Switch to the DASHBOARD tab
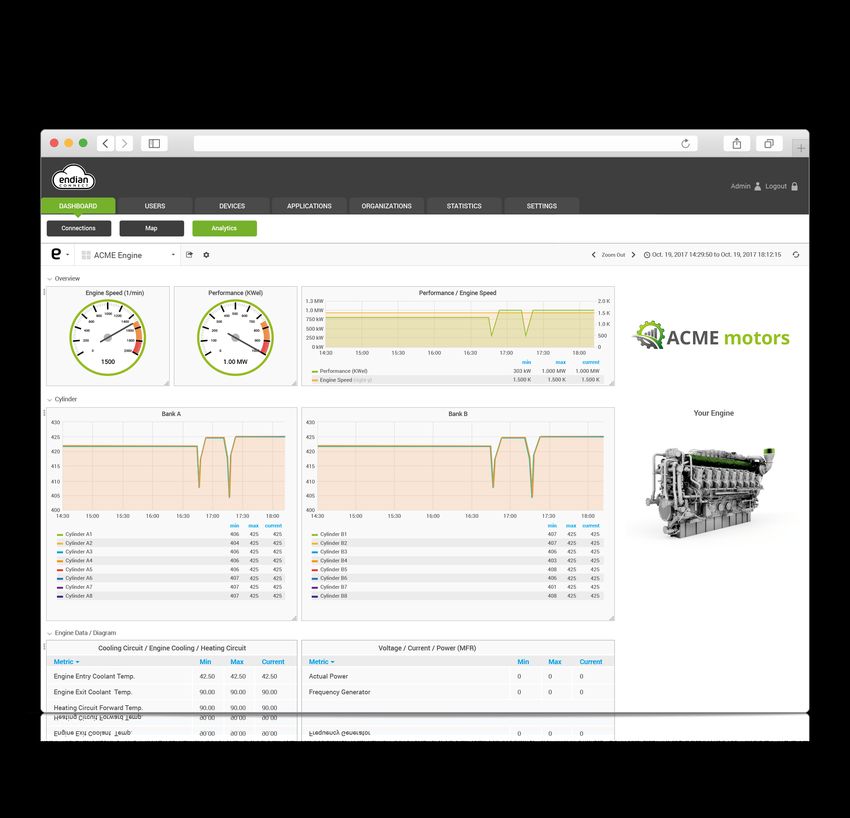850x818 pixels. [x=78, y=206]
